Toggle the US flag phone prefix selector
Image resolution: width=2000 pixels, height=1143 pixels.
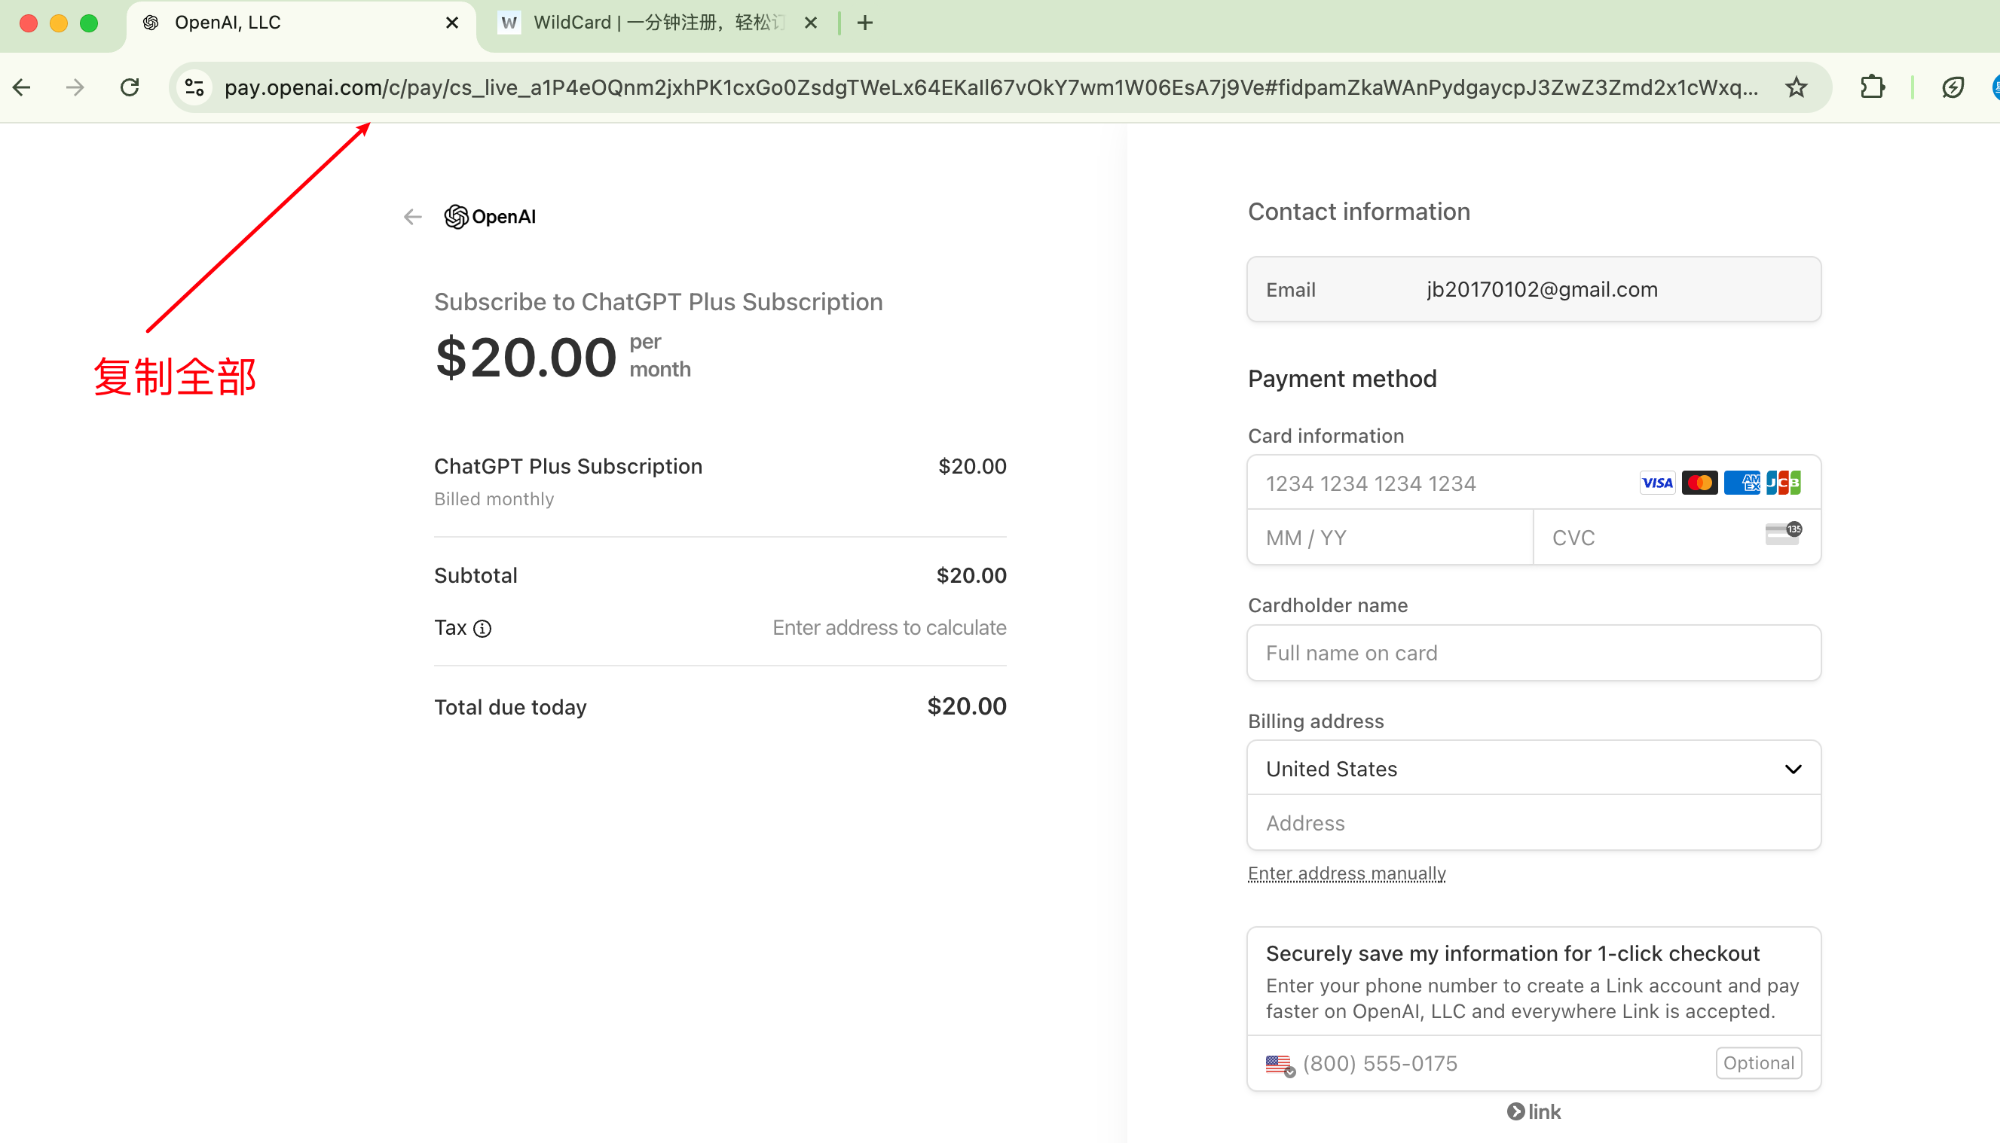tap(1277, 1063)
